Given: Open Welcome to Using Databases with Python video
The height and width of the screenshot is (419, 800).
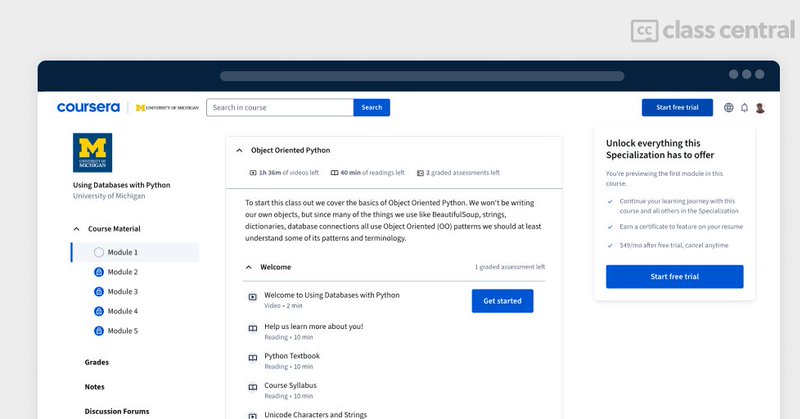Looking at the screenshot, I should point(332,295).
